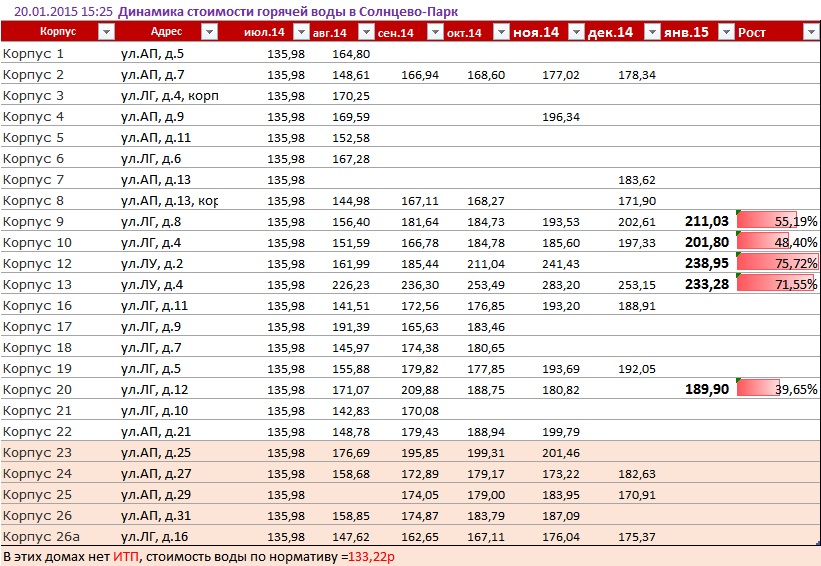This screenshot has height=566, width=821.
Task: Click value 226,23 in Корпус 13 row
Action: 351,284
